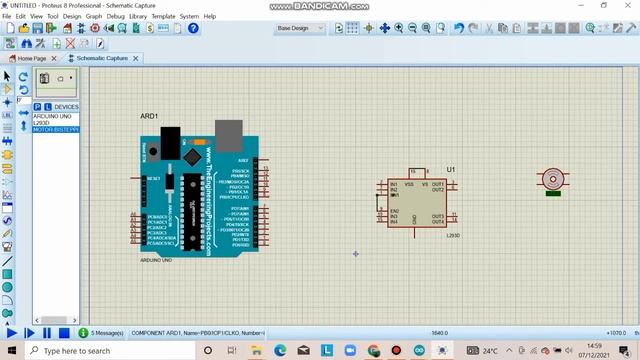This screenshot has height=360, width=640.
Task: Open the Template menu
Action: pyautogui.click(x=163, y=16)
